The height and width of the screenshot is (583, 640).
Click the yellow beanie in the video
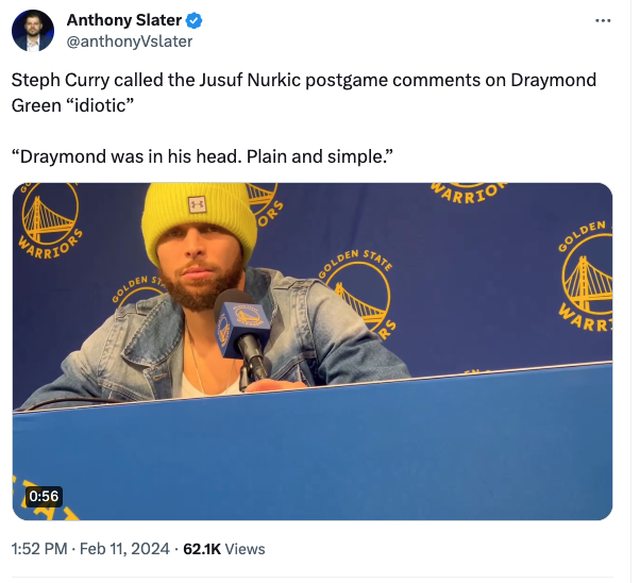pyautogui.click(x=198, y=220)
